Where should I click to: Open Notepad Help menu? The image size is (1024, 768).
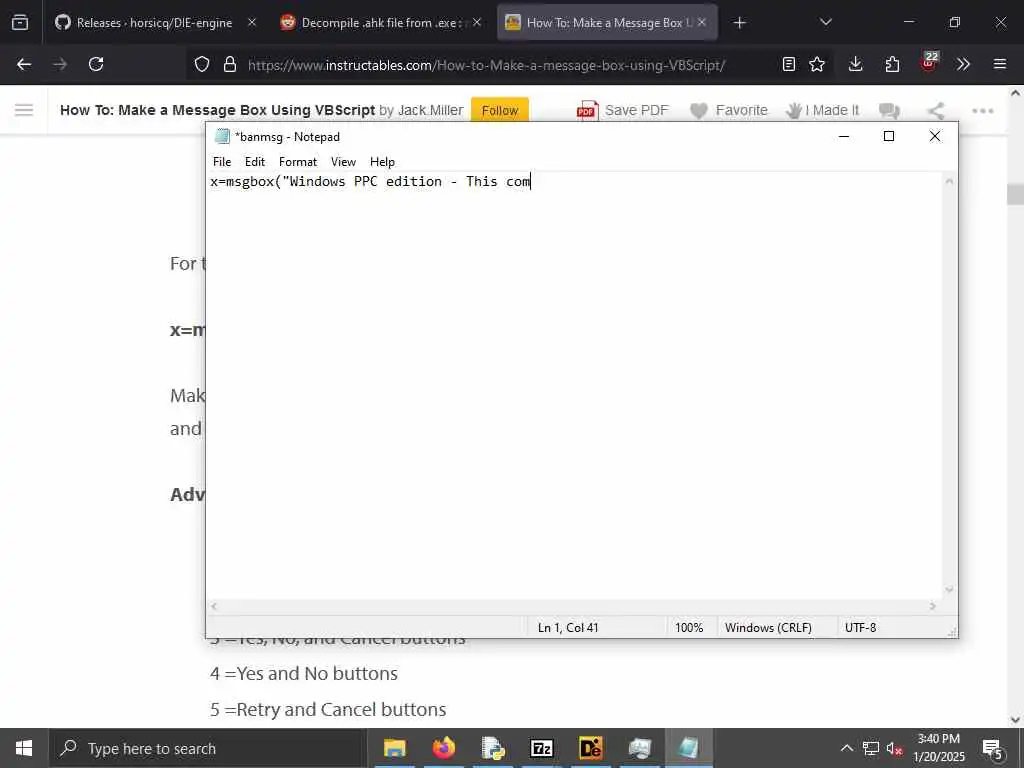click(x=382, y=162)
